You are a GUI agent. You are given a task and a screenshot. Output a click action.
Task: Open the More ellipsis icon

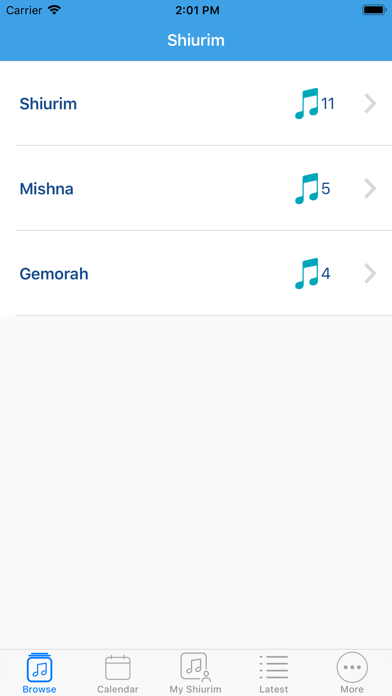coord(352,667)
